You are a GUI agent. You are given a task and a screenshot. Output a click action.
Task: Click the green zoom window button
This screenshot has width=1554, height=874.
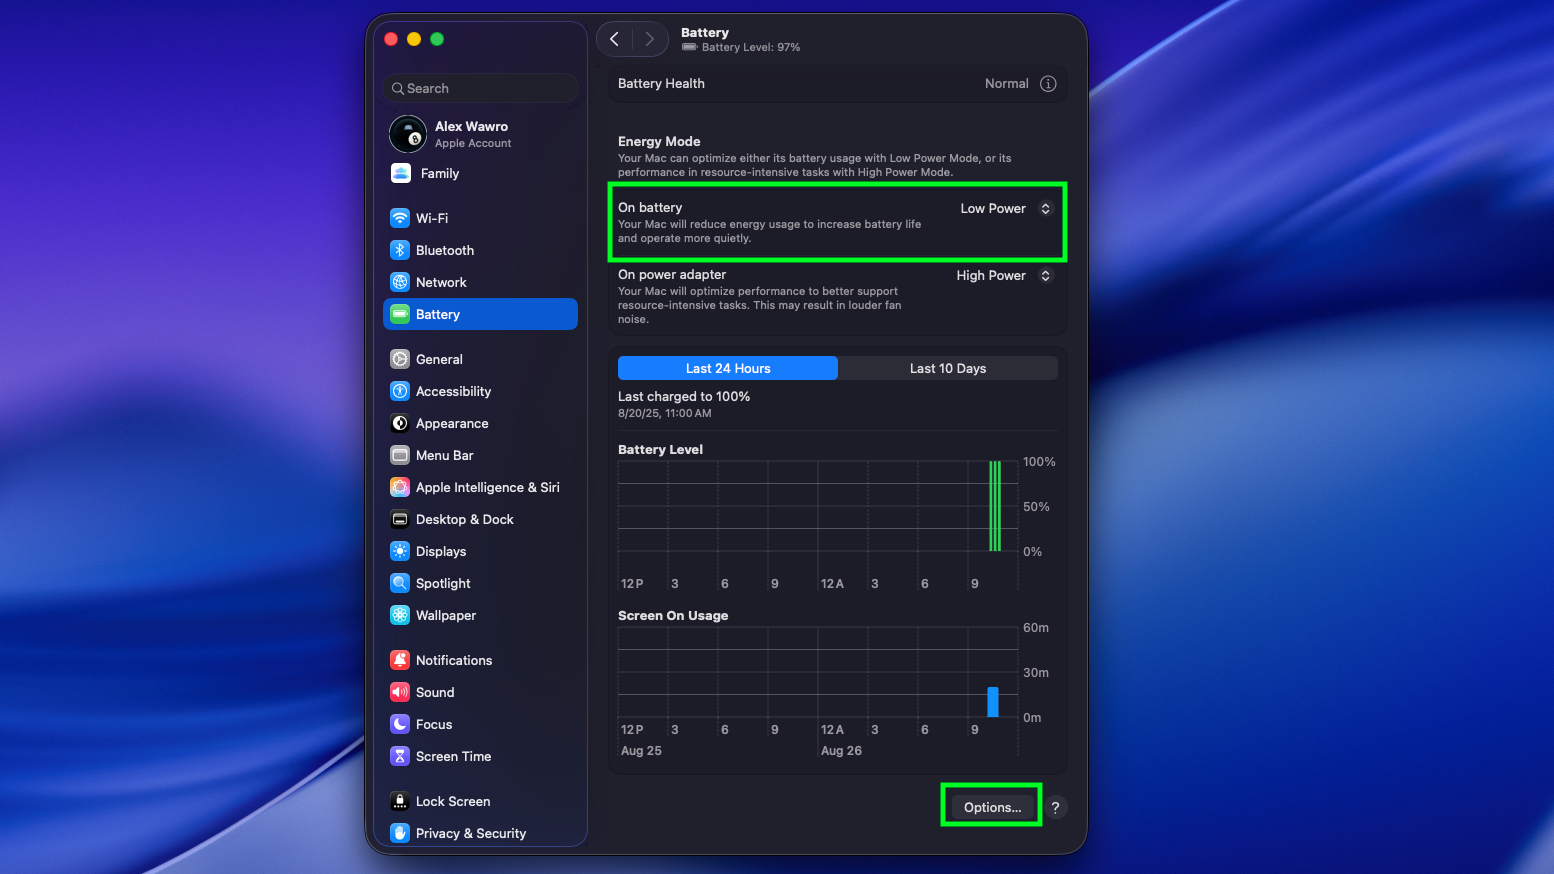point(437,39)
